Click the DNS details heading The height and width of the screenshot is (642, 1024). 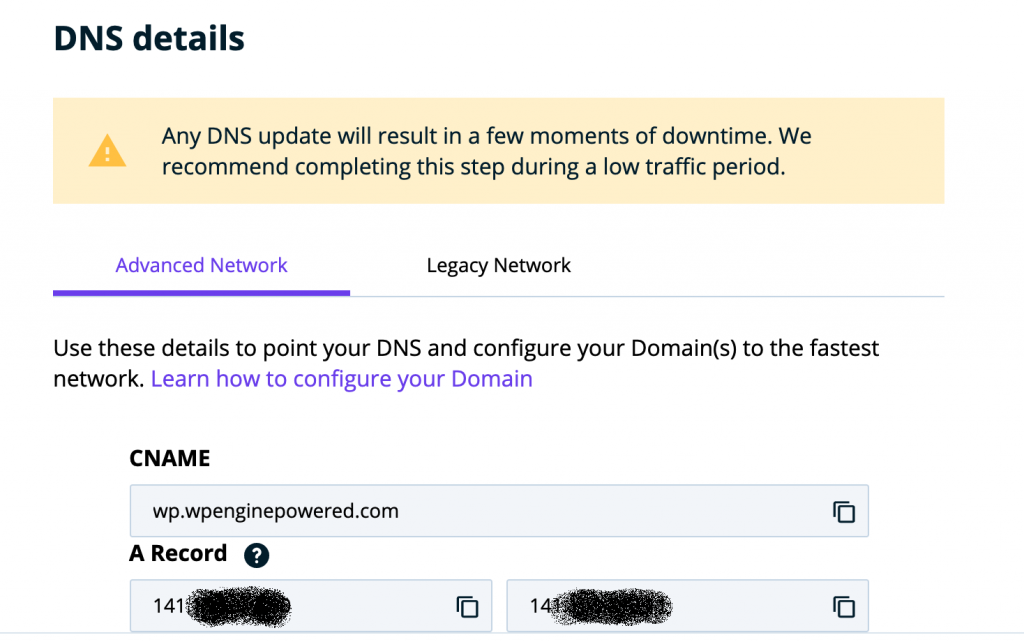(149, 39)
